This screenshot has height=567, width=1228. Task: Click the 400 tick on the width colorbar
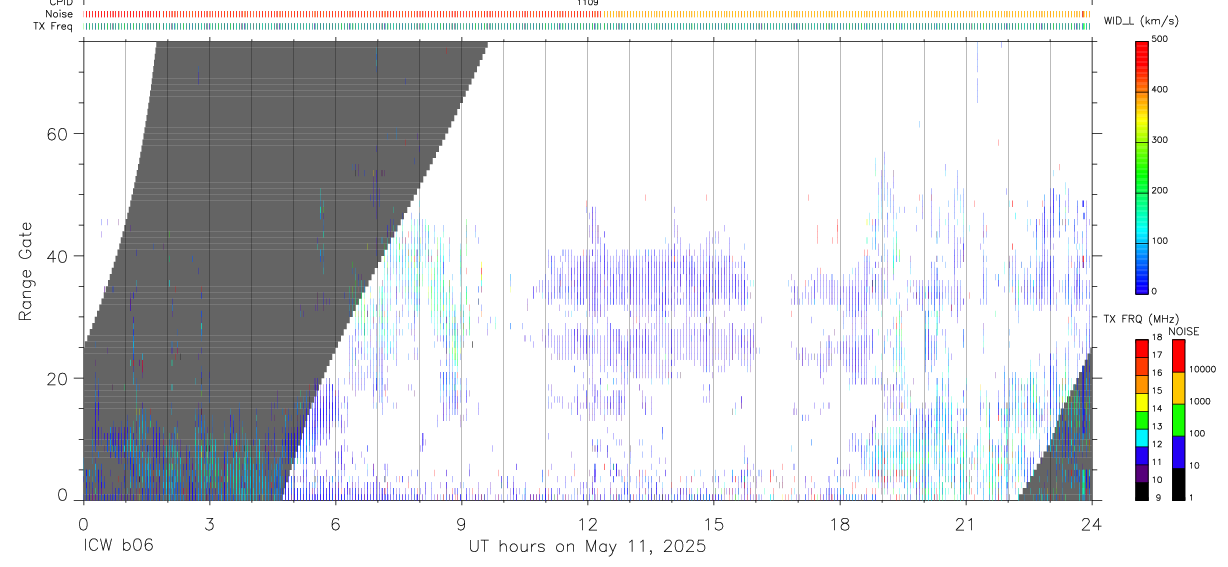(1160, 90)
